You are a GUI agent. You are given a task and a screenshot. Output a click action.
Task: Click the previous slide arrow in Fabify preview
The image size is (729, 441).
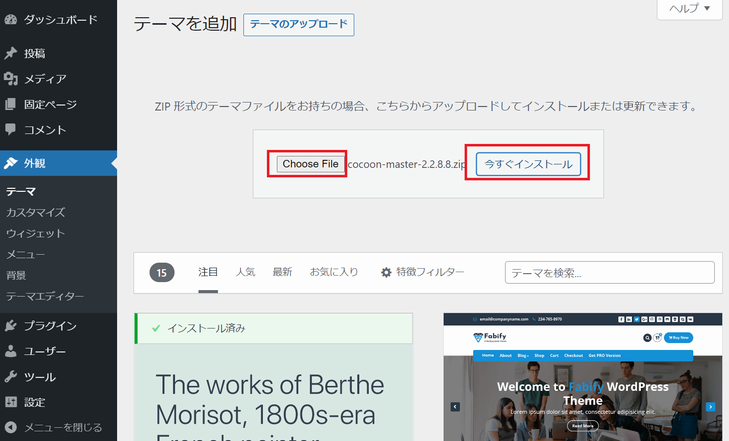[x=455, y=407]
